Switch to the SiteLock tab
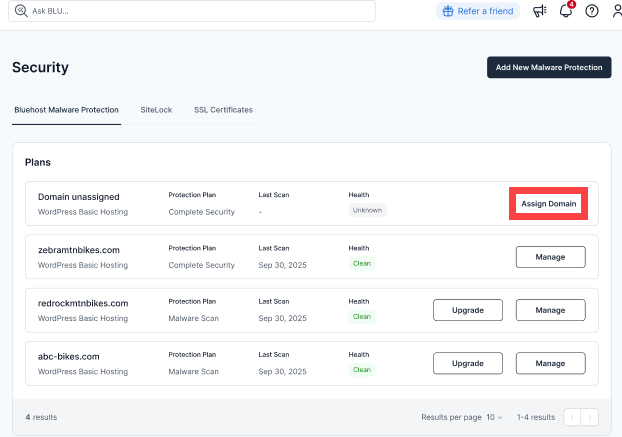Image resolution: width=622 pixels, height=437 pixels. click(156, 110)
